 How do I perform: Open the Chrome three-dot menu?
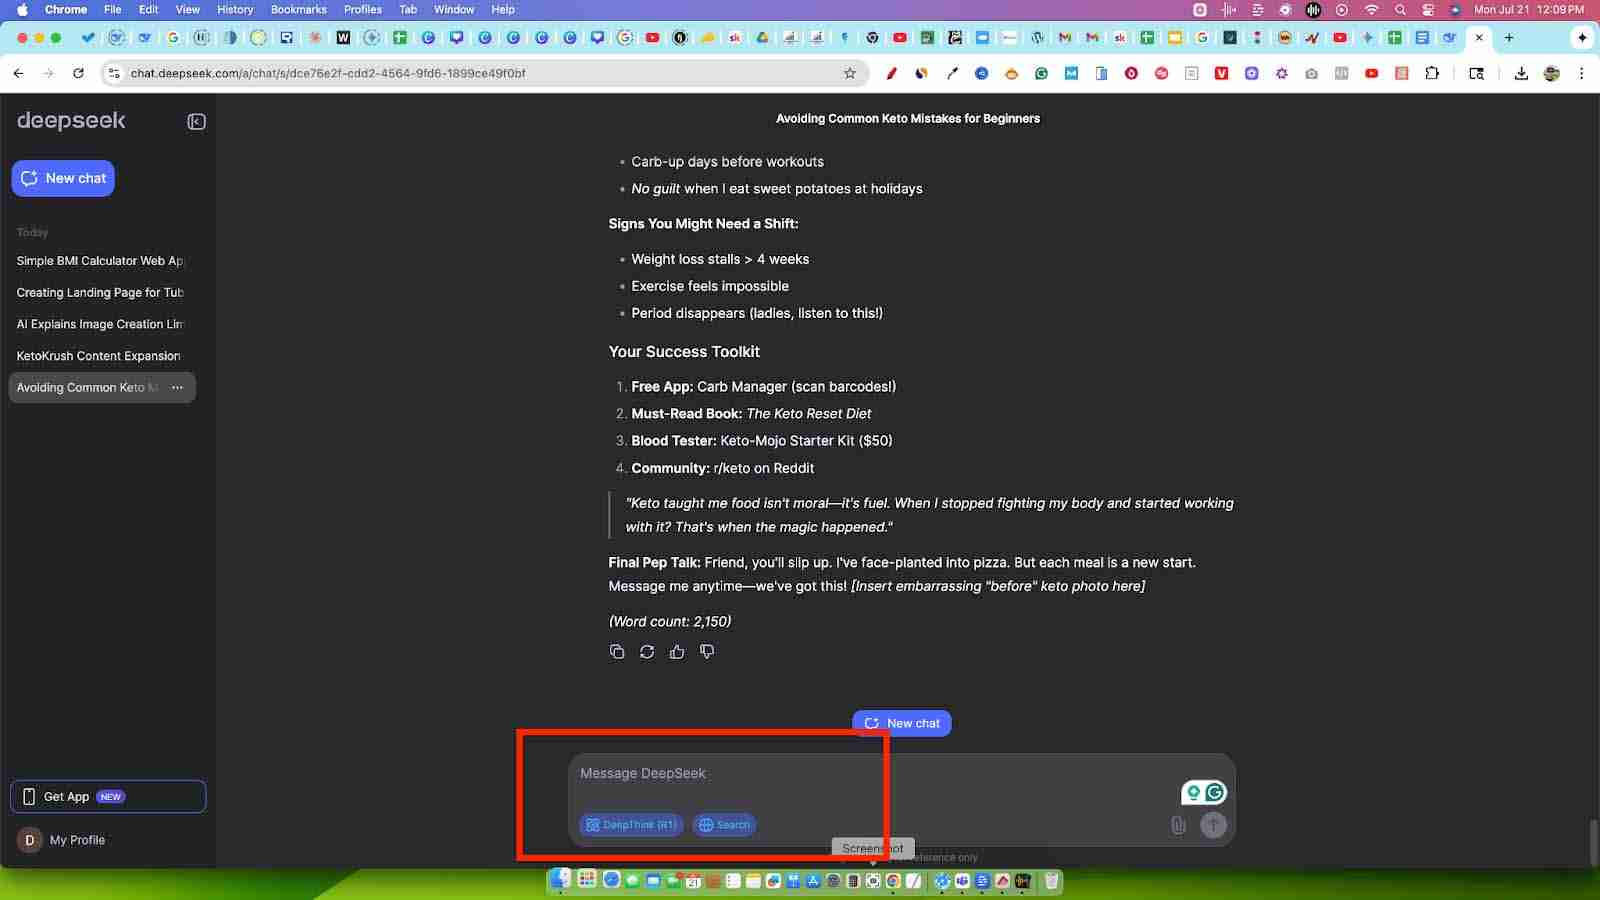click(x=1581, y=73)
